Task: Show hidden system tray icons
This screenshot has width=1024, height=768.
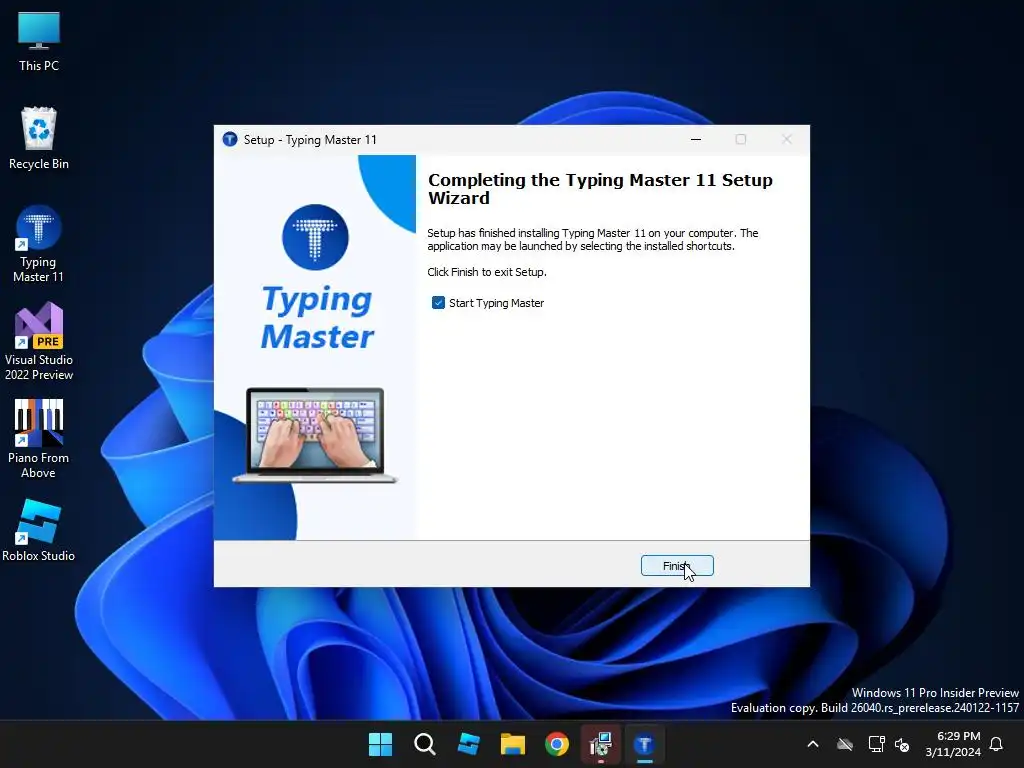Action: click(x=813, y=744)
